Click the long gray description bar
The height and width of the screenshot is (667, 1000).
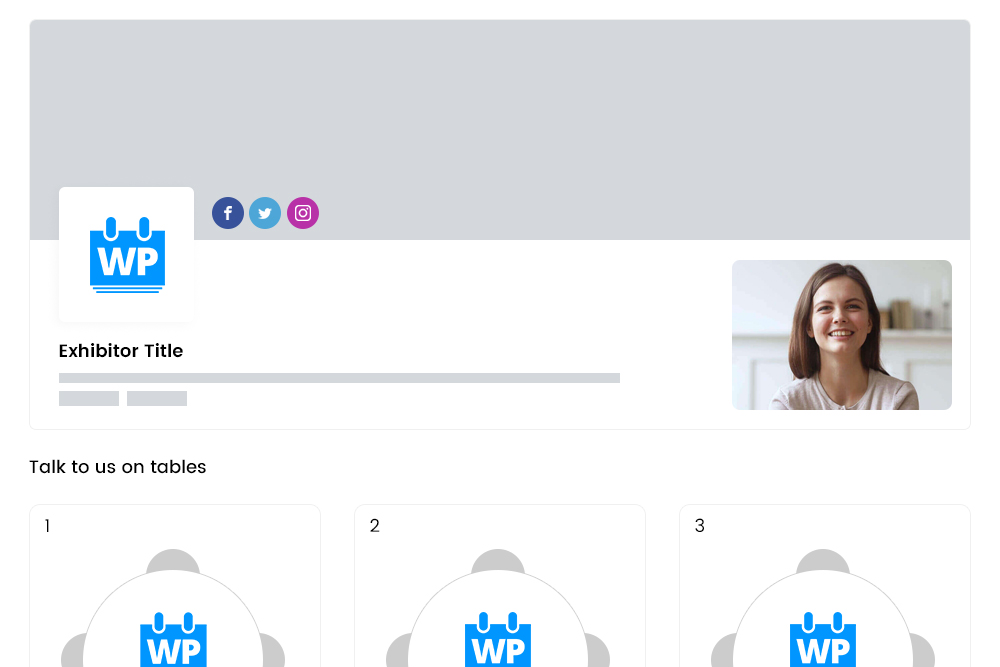339,378
